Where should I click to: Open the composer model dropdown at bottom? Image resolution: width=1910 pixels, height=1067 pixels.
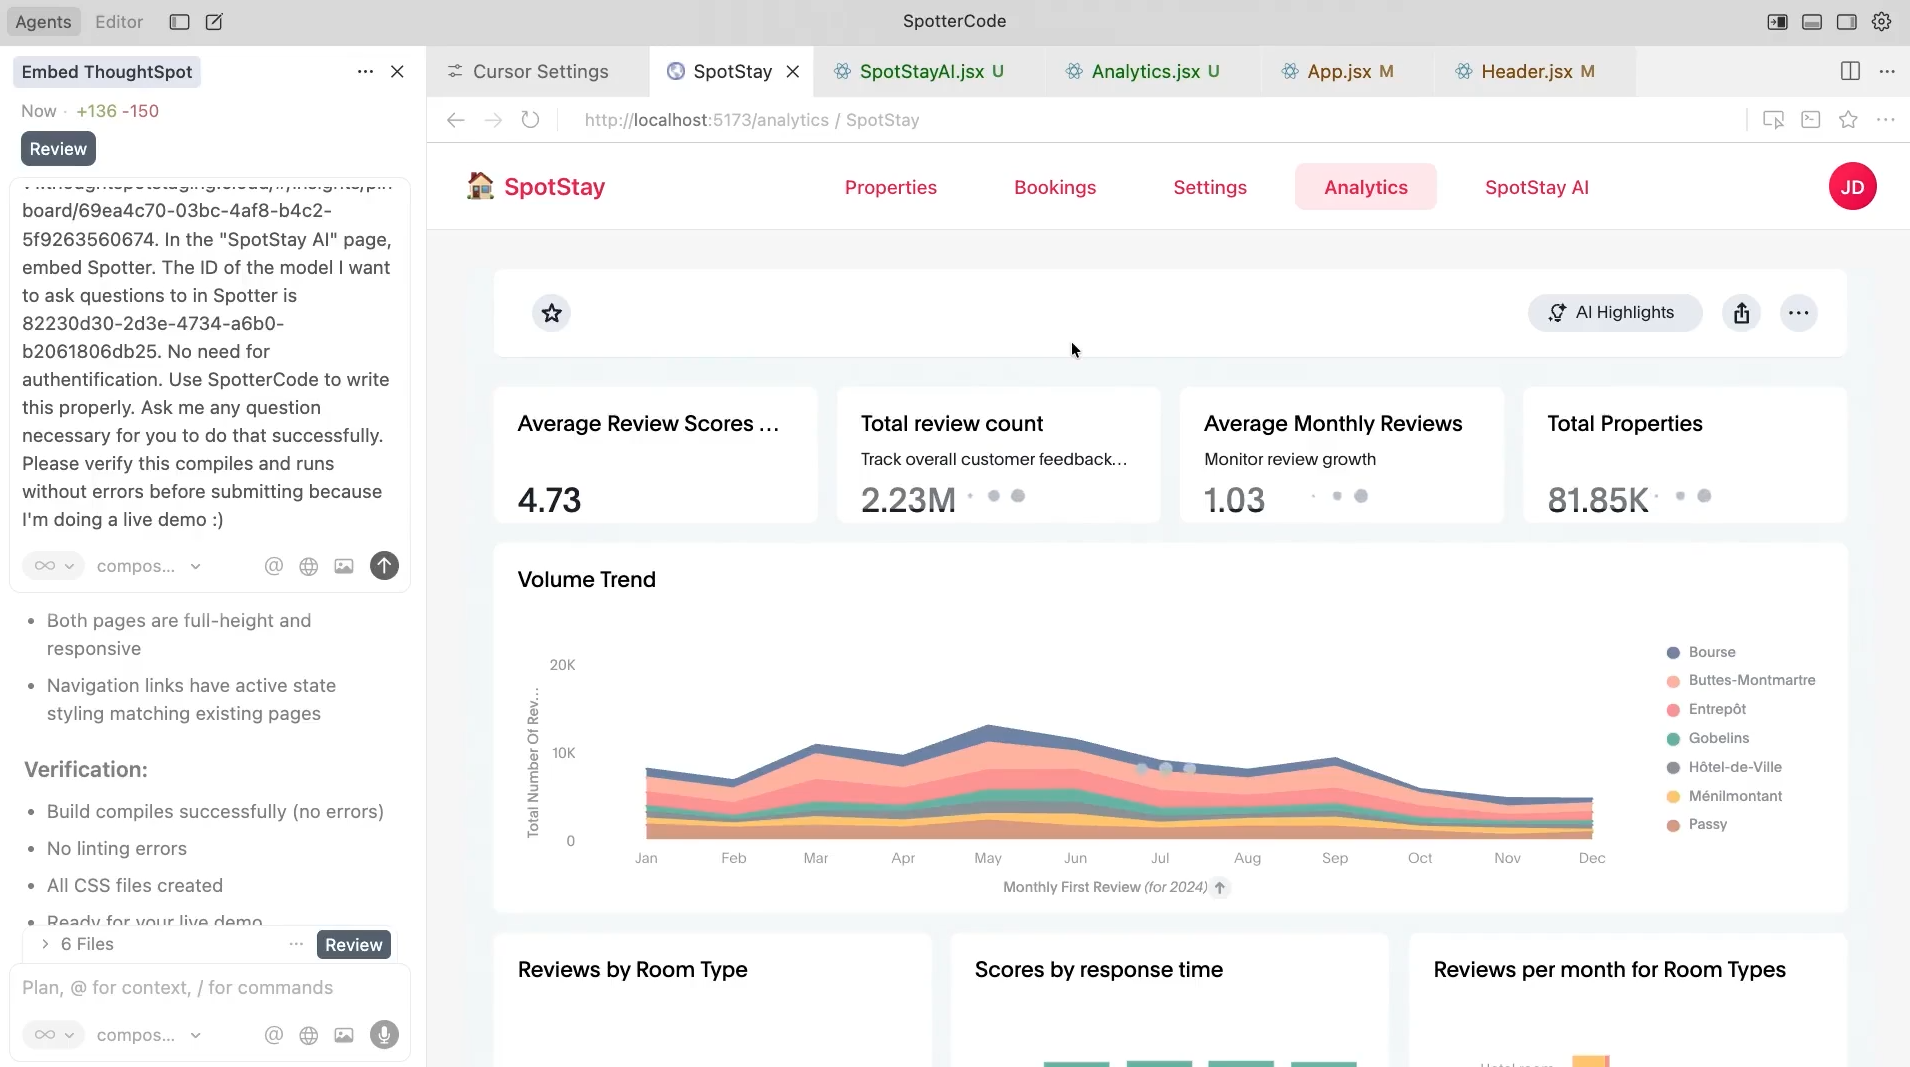point(148,1035)
